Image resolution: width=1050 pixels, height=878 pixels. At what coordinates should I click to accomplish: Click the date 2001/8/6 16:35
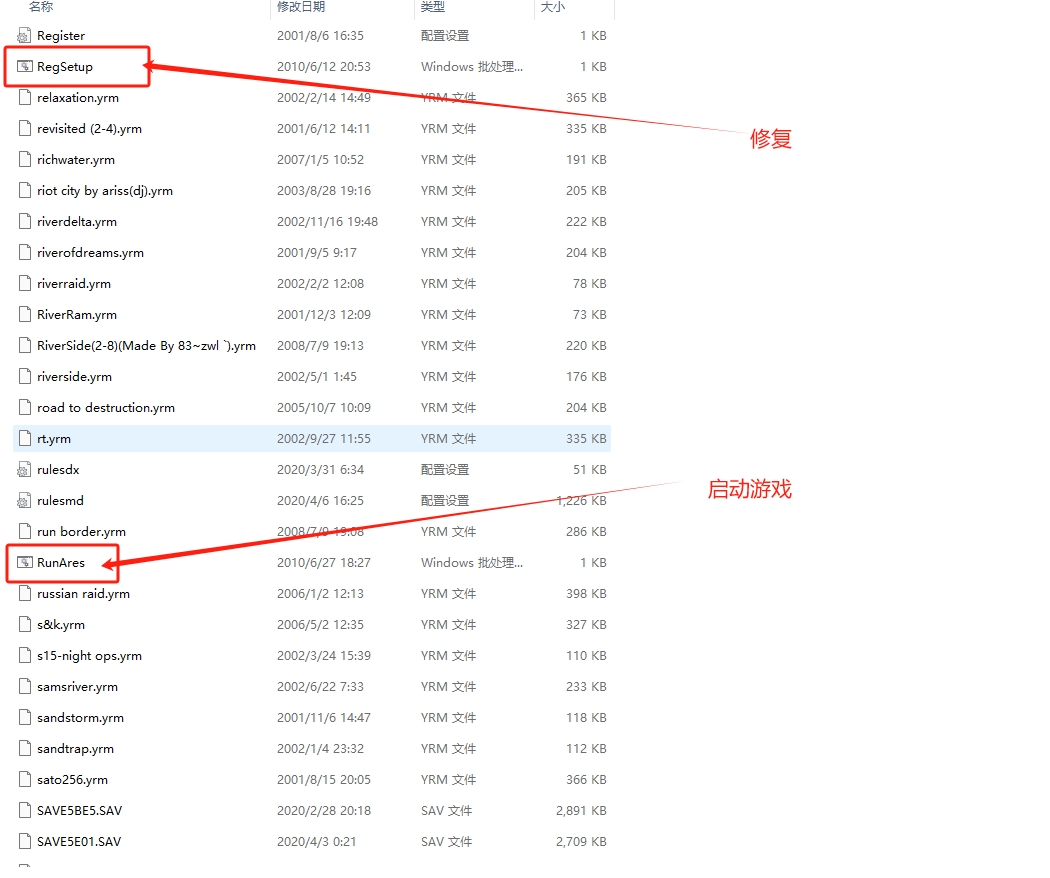[320, 36]
